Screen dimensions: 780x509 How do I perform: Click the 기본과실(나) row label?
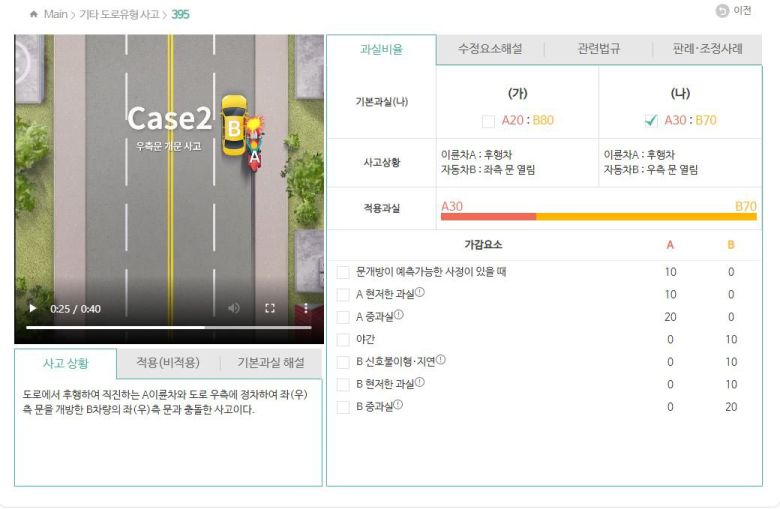pyautogui.click(x=382, y=102)
